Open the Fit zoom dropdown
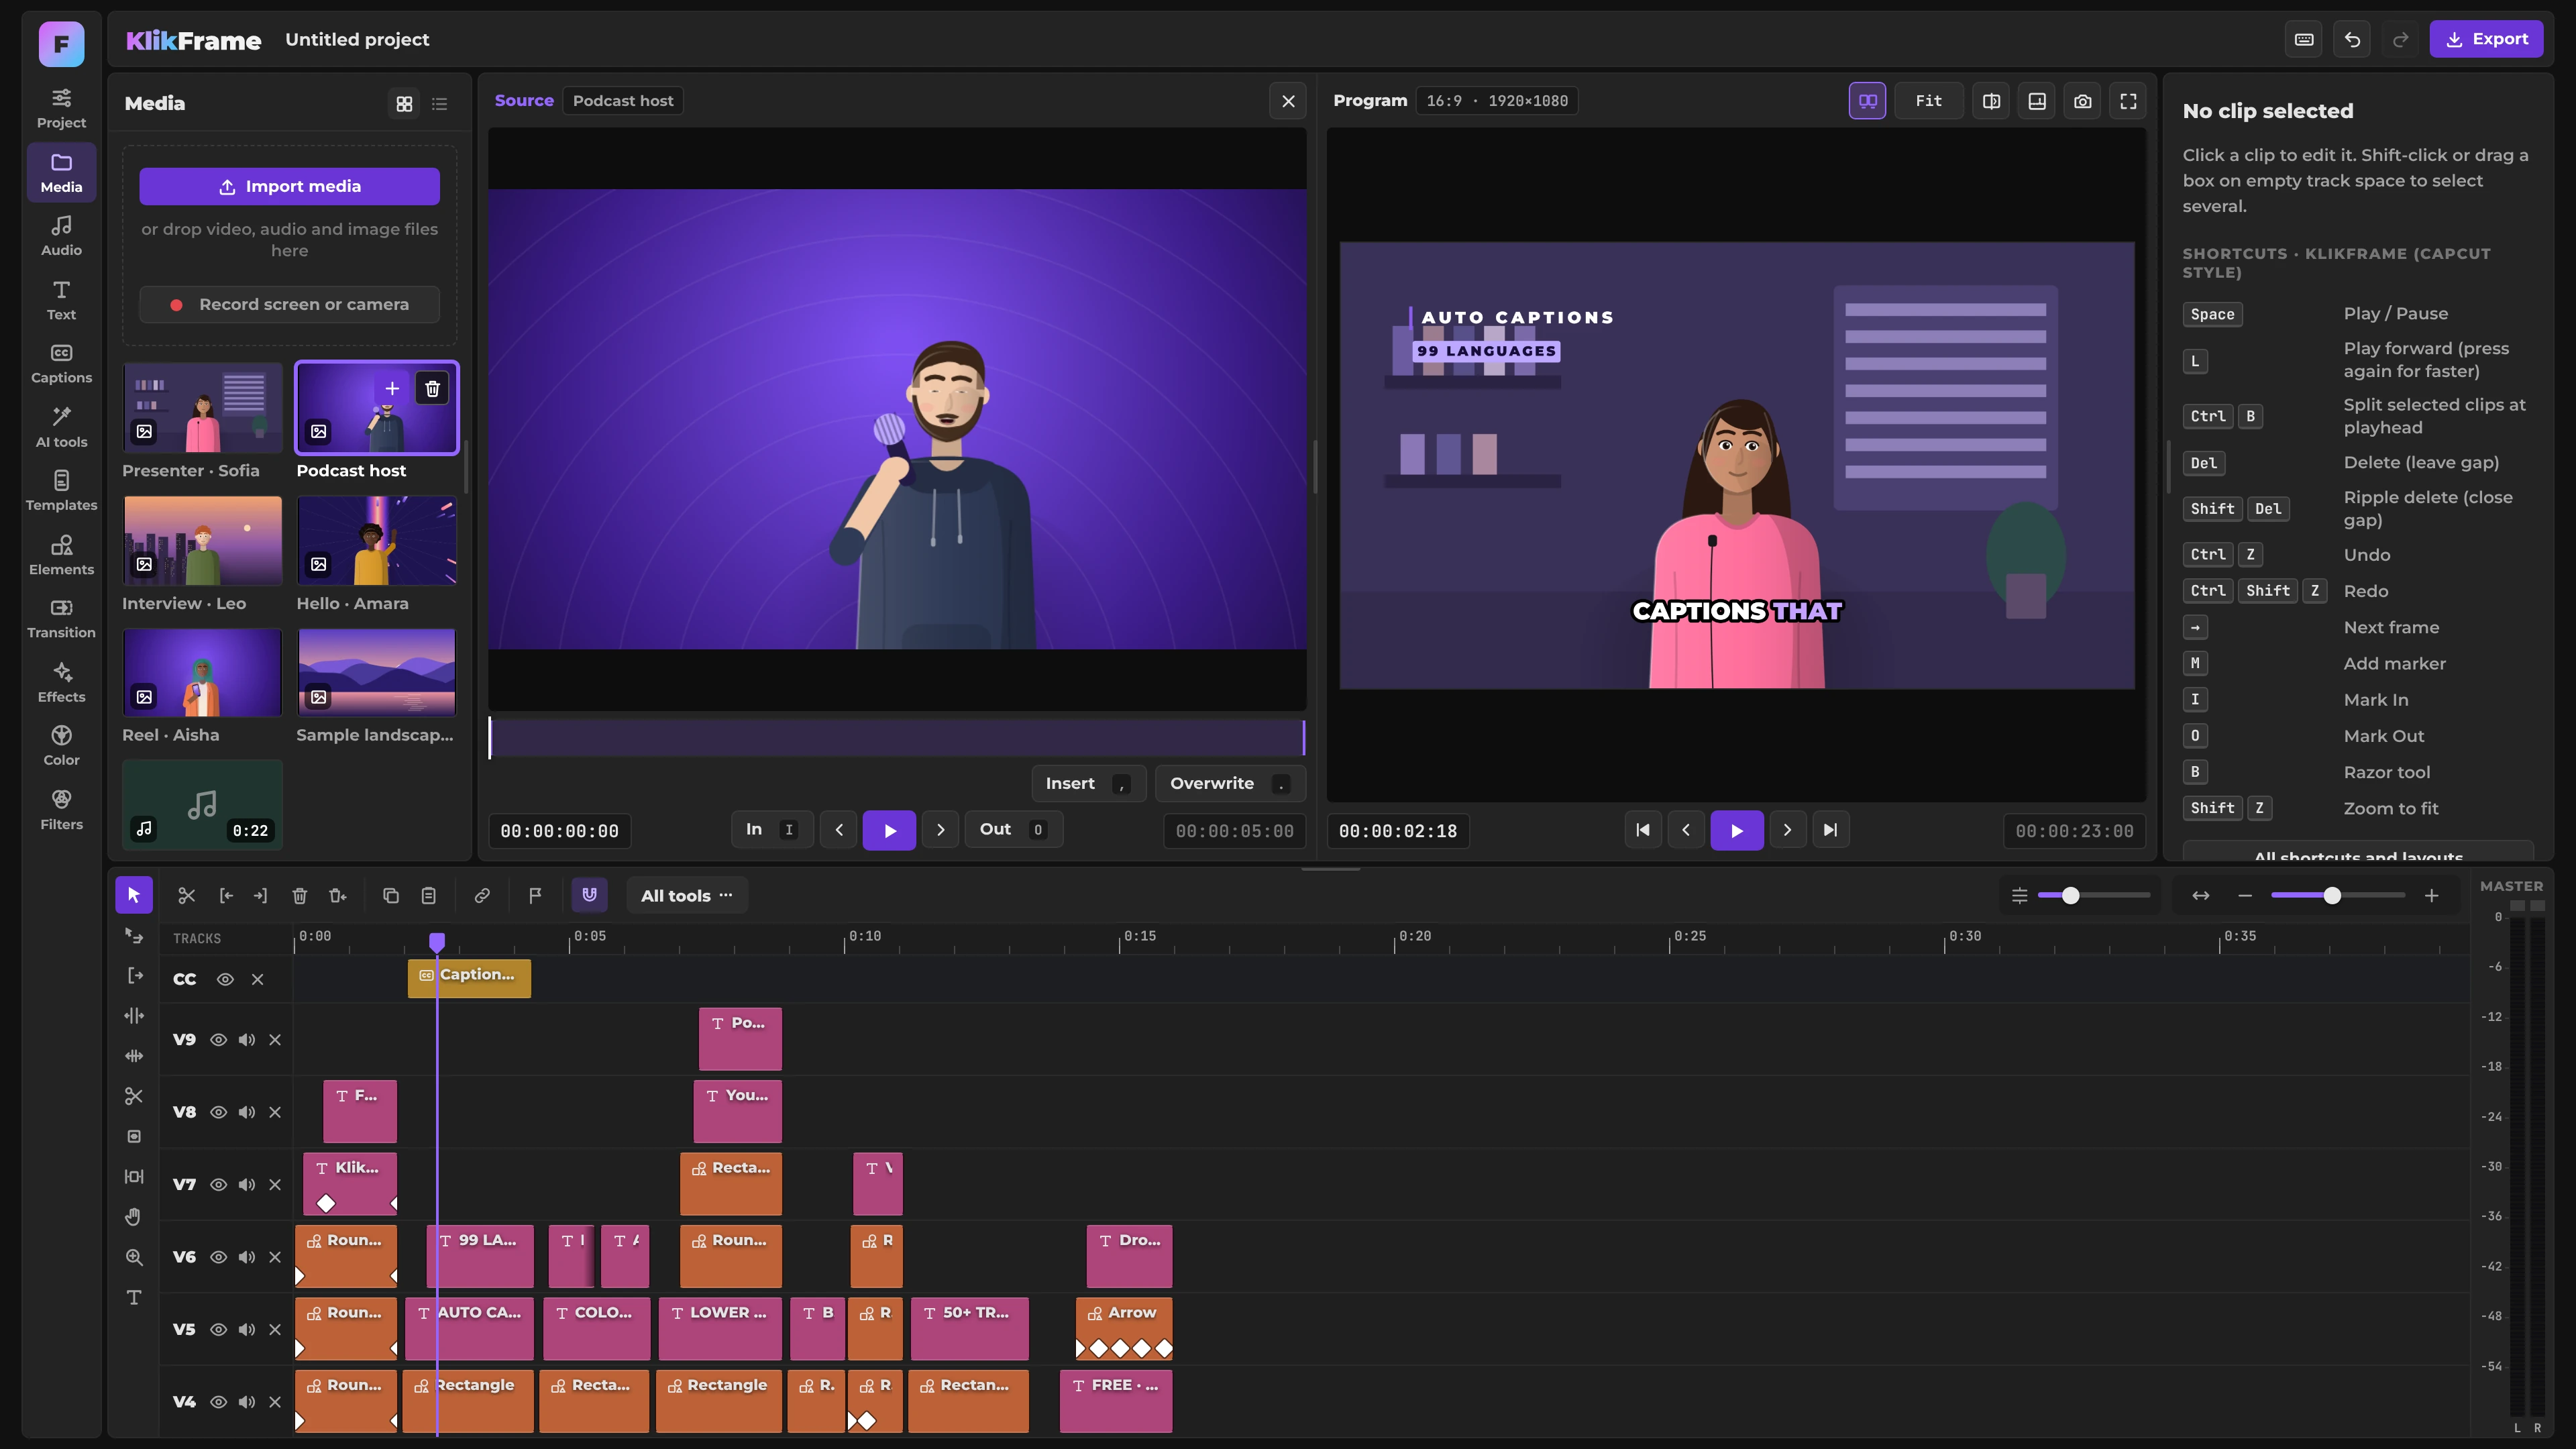Viewport: 2576px width, 1449px height. click(1929, 101)
